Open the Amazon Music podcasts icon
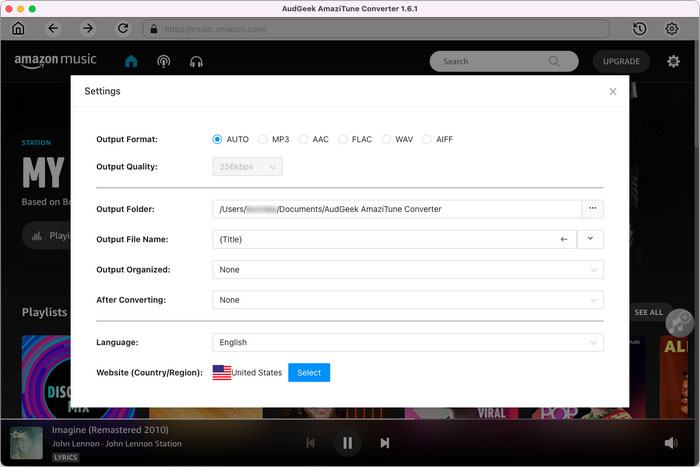 (163, 61)
